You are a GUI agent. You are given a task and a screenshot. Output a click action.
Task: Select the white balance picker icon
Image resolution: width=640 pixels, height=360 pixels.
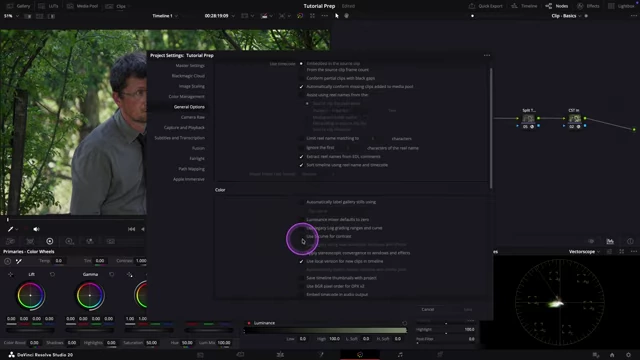click(x=19, y=261)
